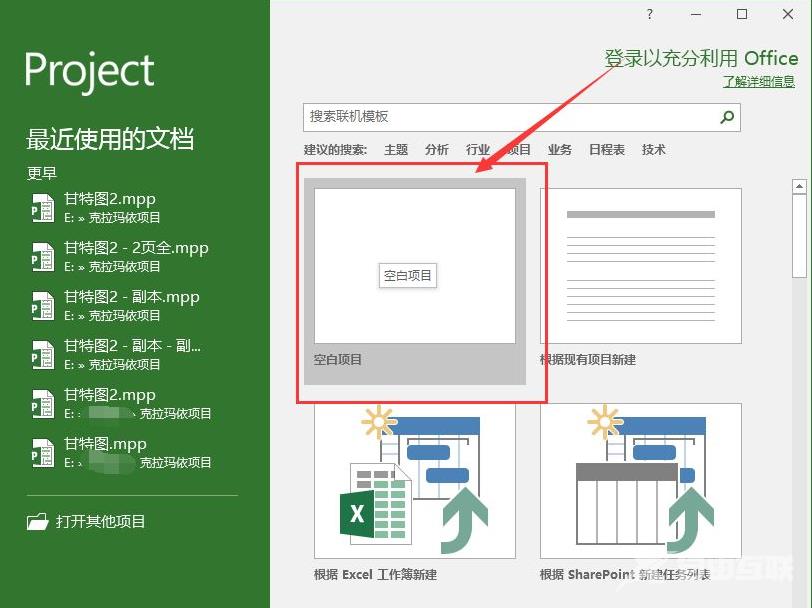The width and height of the screenshot is (812, 608).
Task: Click suggested search 业务
Action: pos(560,150)
